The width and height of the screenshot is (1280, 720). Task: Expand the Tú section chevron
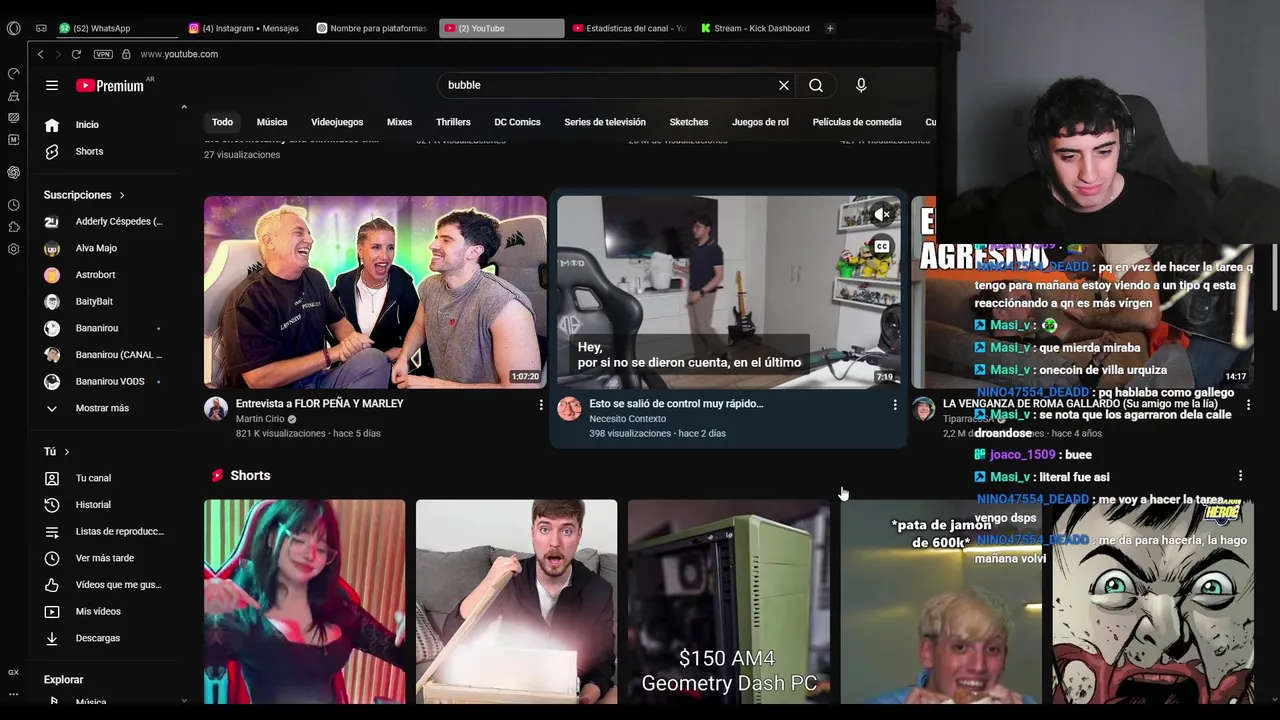point(67,452)
